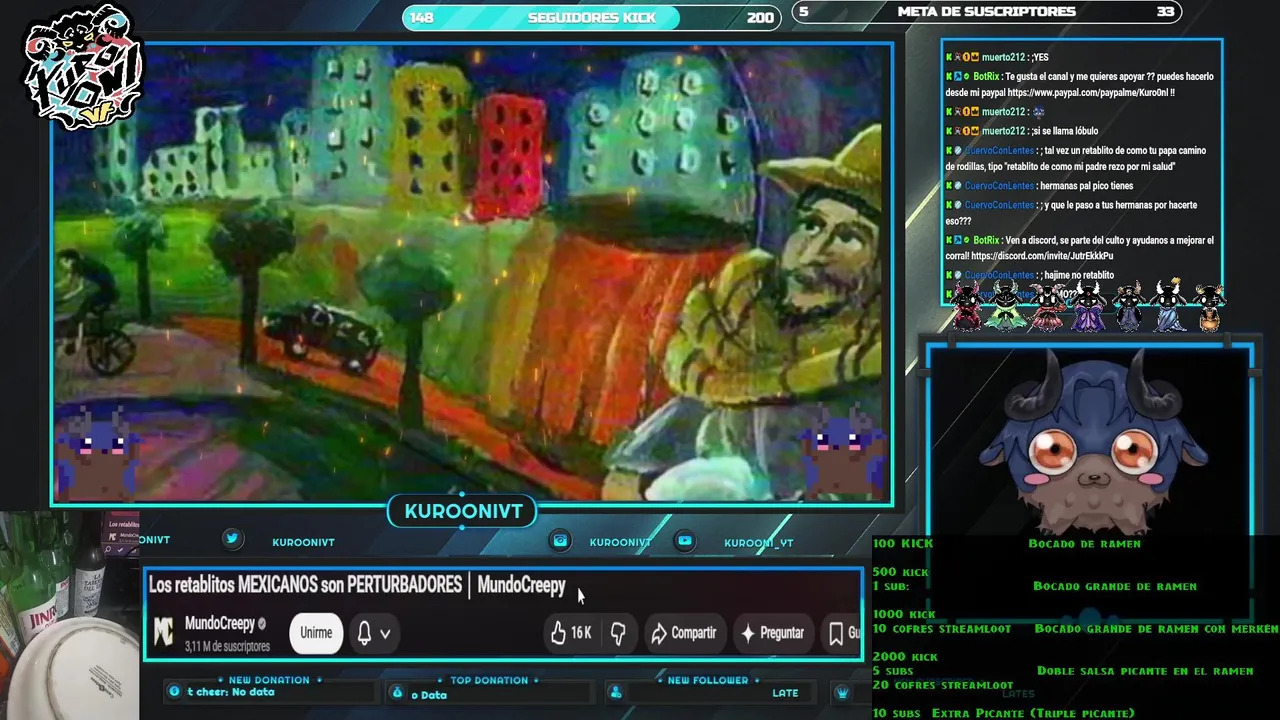This screenshot has height=720, width=1280.
Task: Click the webcam view showing bottles and plate
Action: (69, 616)
